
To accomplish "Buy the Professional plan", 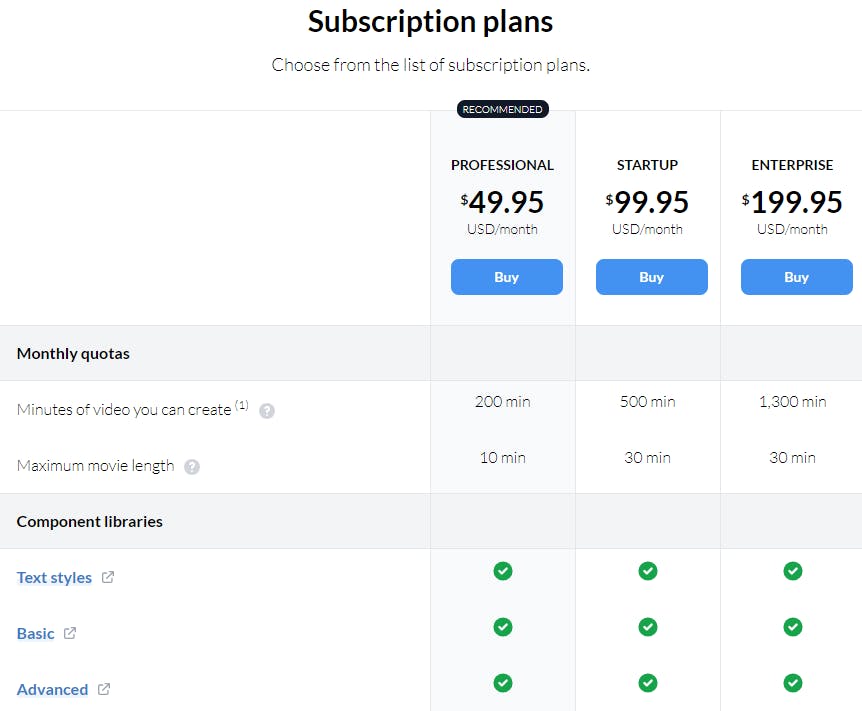I will [507, 277].
